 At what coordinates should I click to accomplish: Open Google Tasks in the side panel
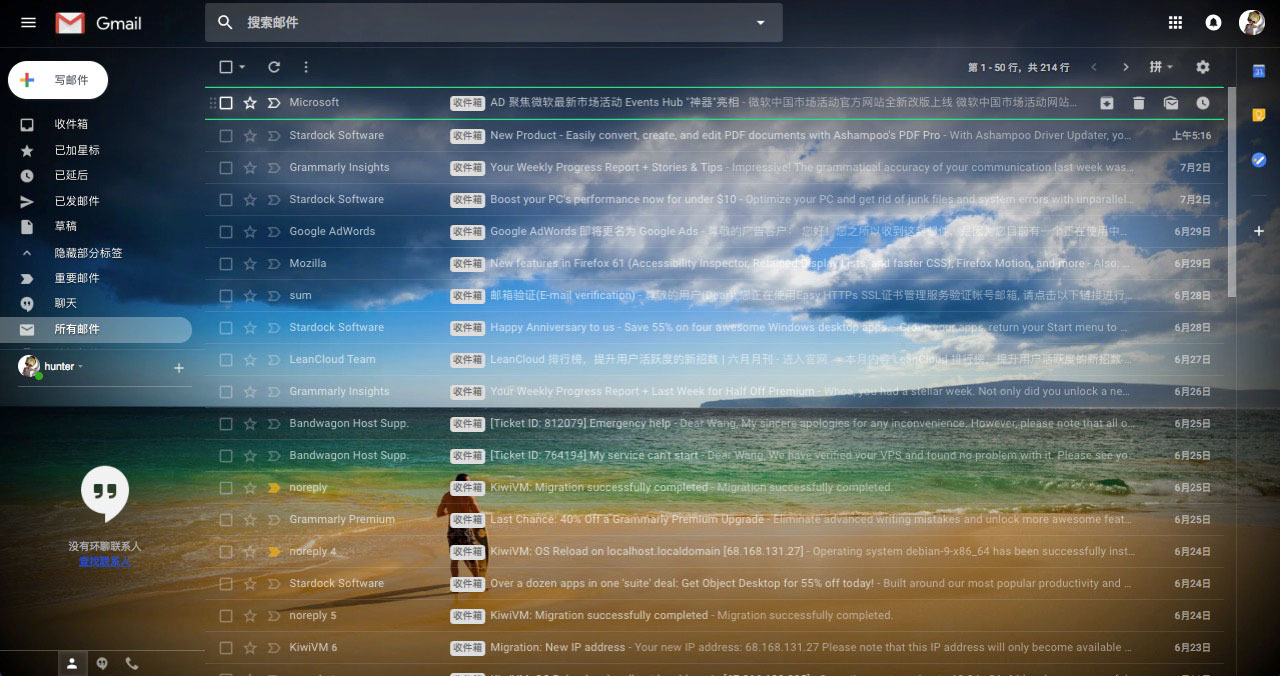point(1259,160)
